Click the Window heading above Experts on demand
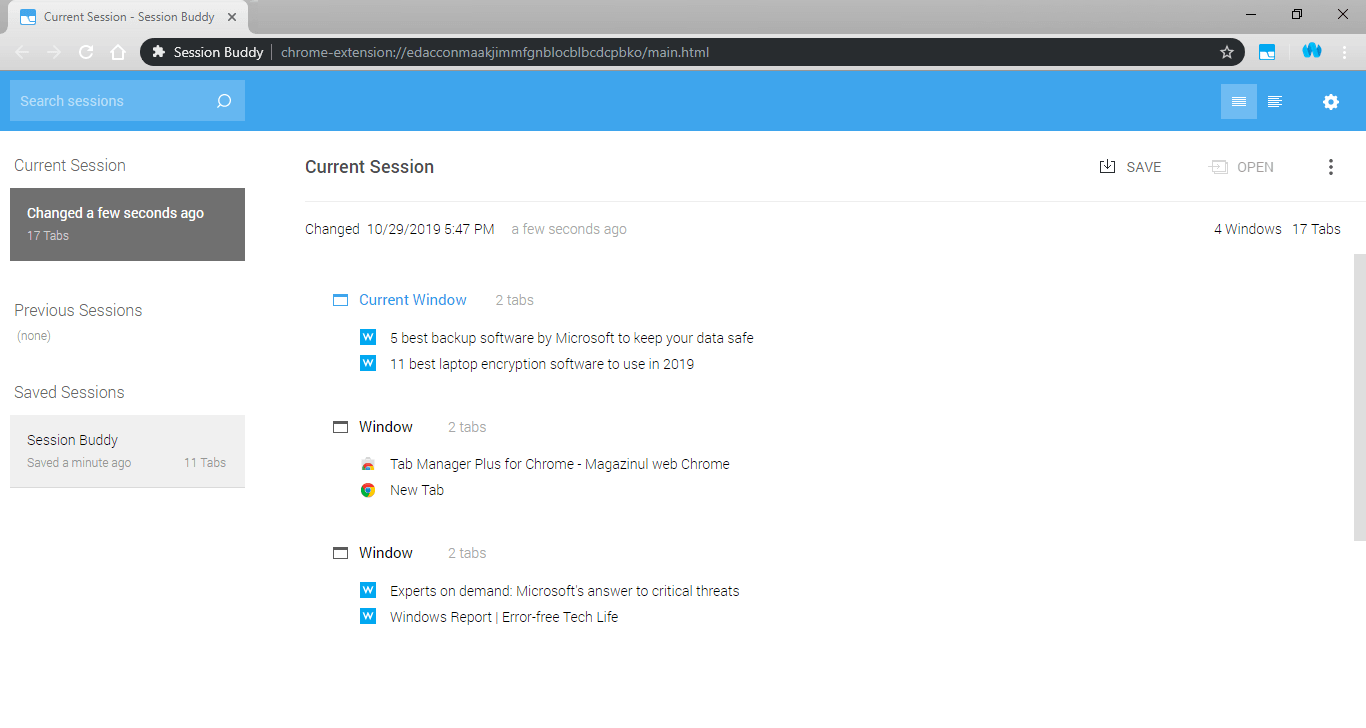 click(386, 553)
